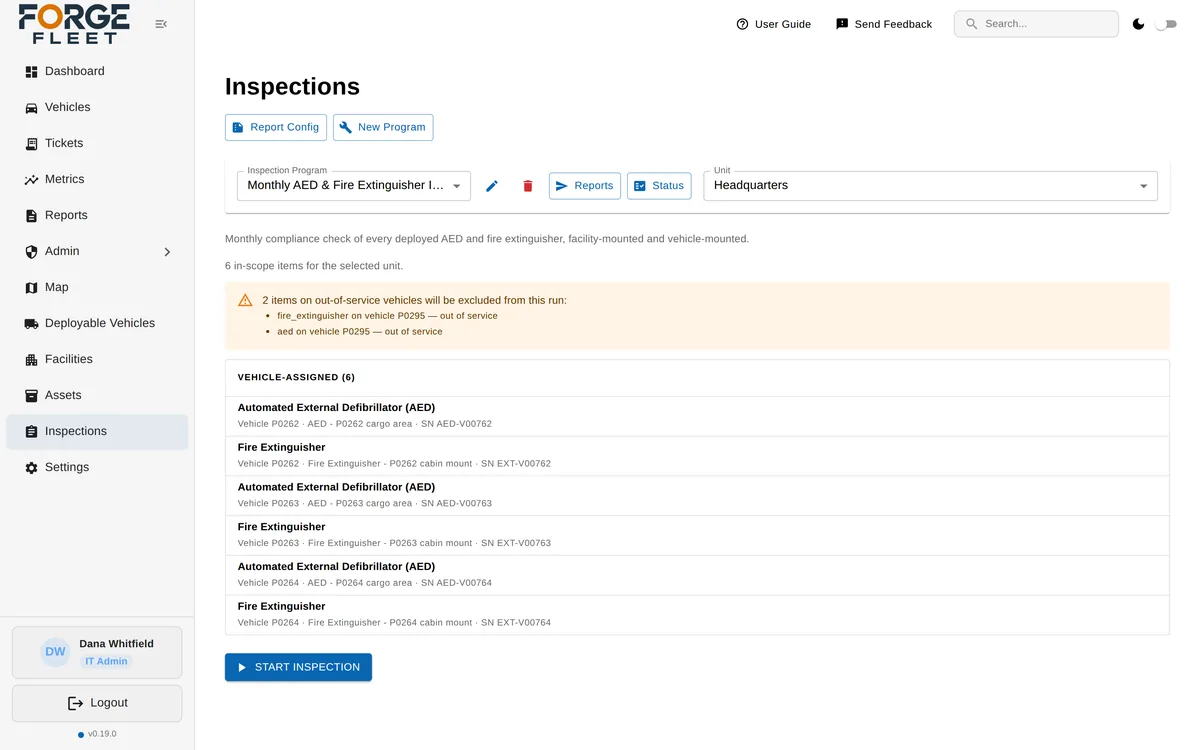
Task: Select Fire Extinguisher row SN EXT-V00762
Action: click(697, 456)
